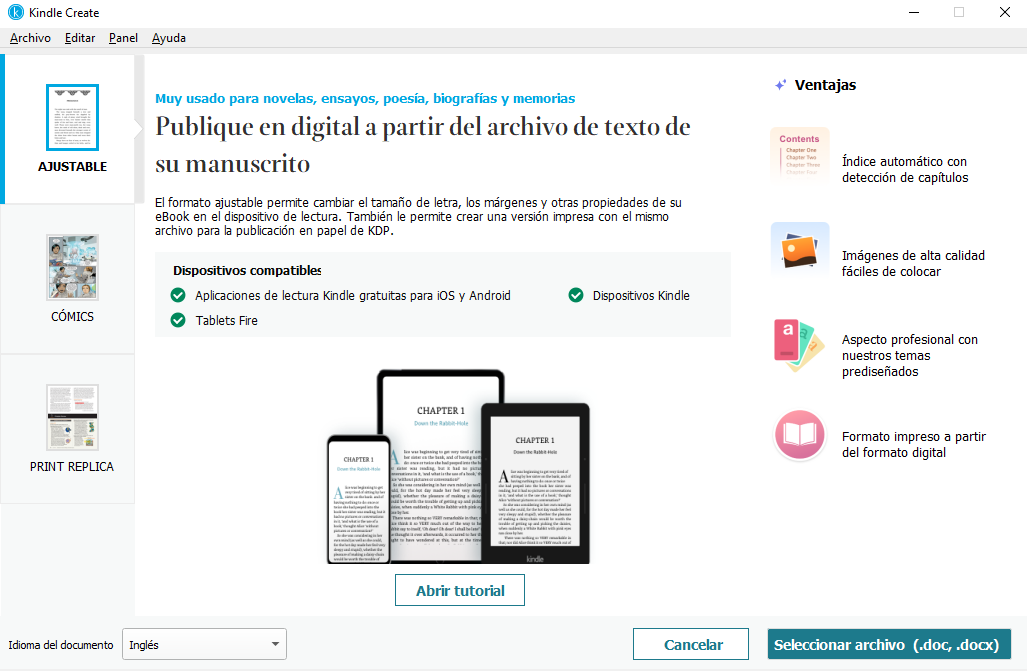Minimize the Kindle Create window
Viewport: 1027px width, 671px height.
click(914, 12)
